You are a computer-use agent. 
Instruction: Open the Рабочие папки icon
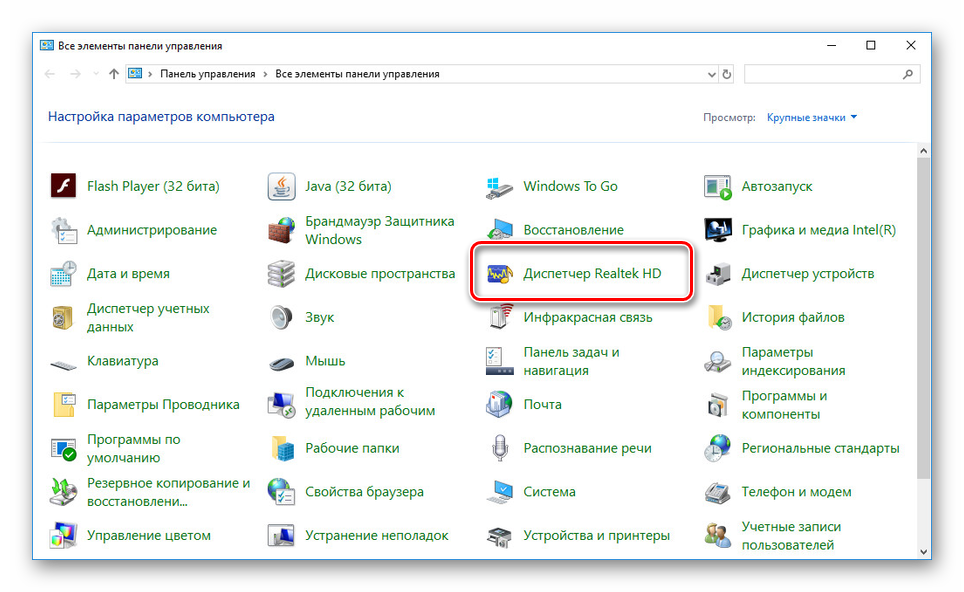(x=283, y=449)
